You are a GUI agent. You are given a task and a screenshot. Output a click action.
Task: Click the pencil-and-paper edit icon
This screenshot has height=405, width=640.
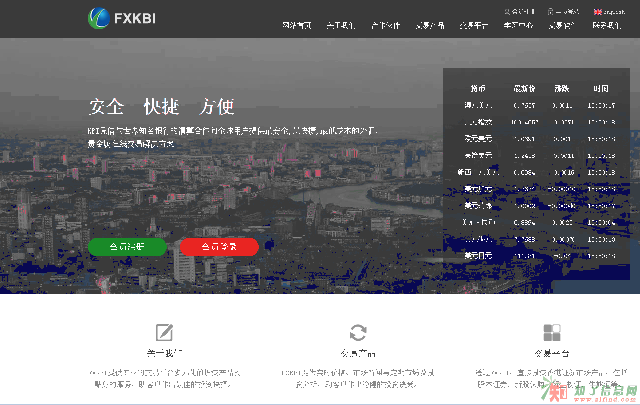point(164,333)
